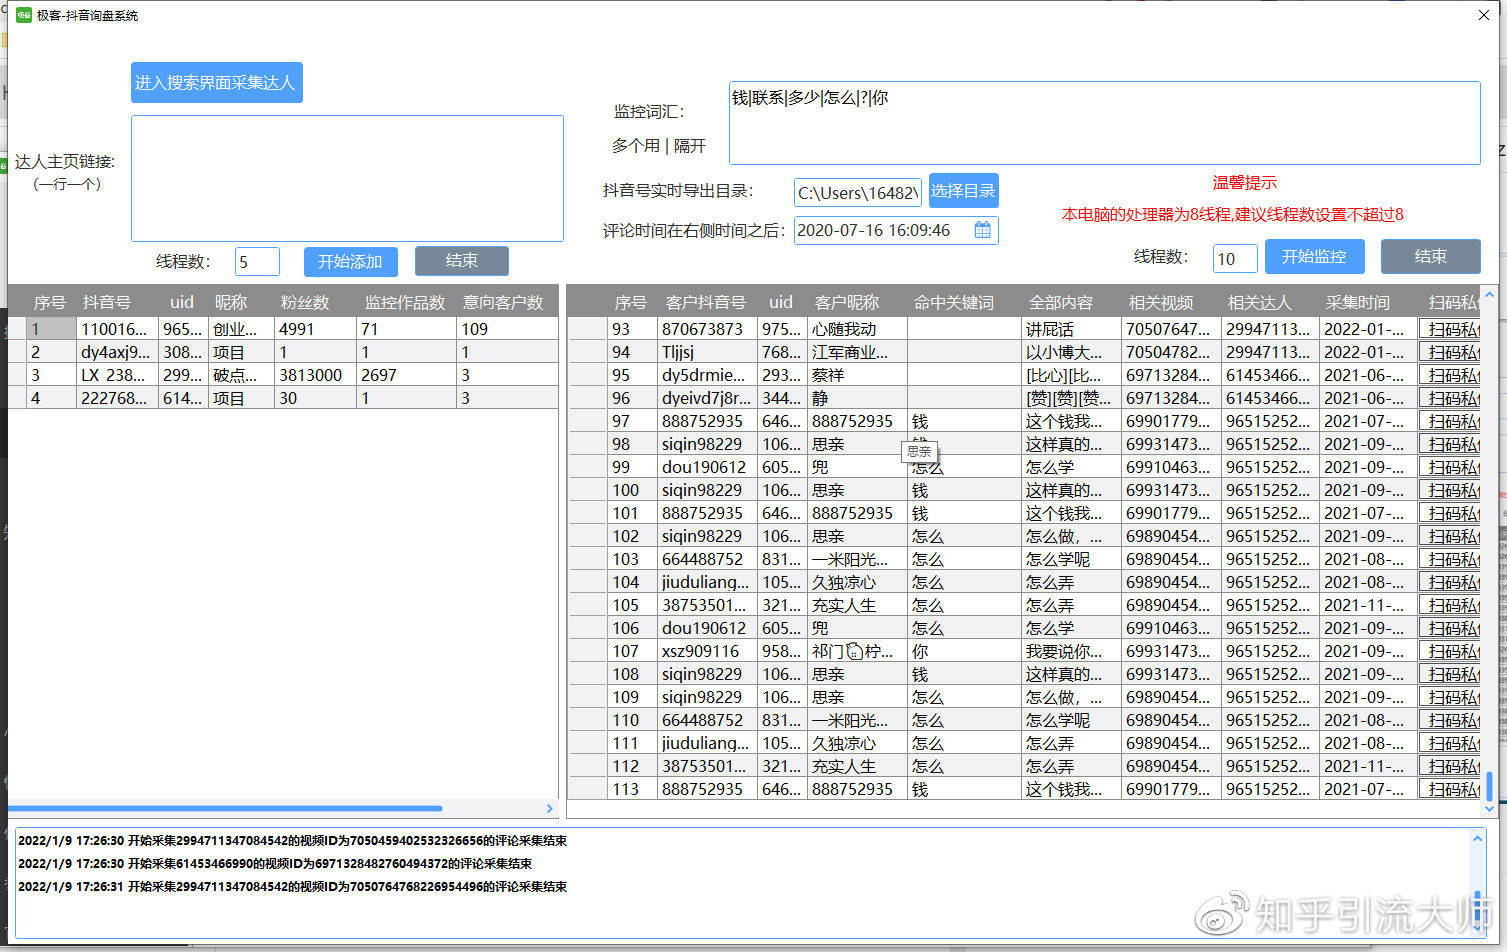
Task: Click the green app icon in title bar
Action: pos(24,15)
